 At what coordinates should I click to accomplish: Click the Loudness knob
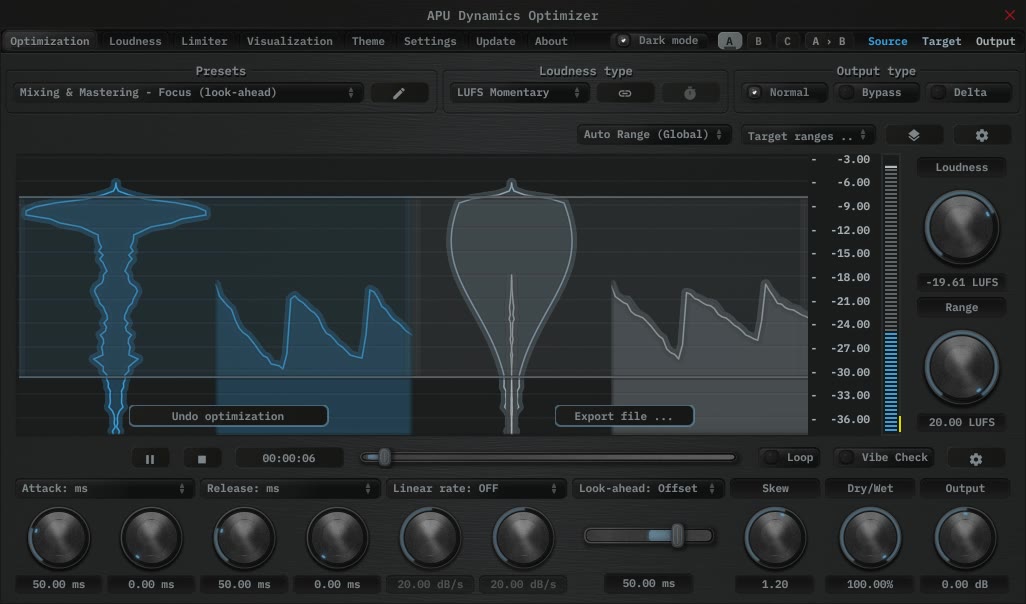point(961,227)
